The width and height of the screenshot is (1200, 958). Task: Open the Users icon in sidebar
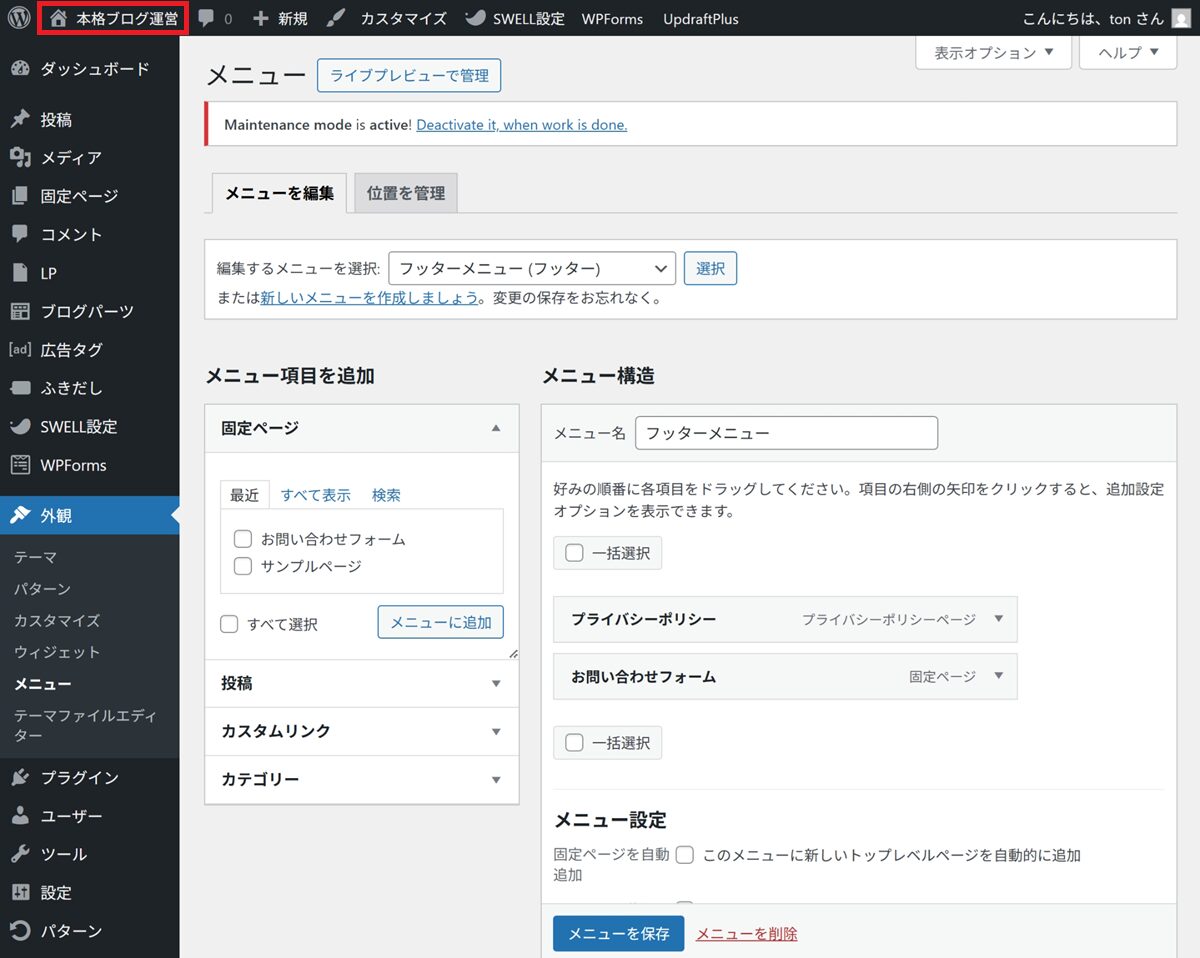[x=20, y=816]
